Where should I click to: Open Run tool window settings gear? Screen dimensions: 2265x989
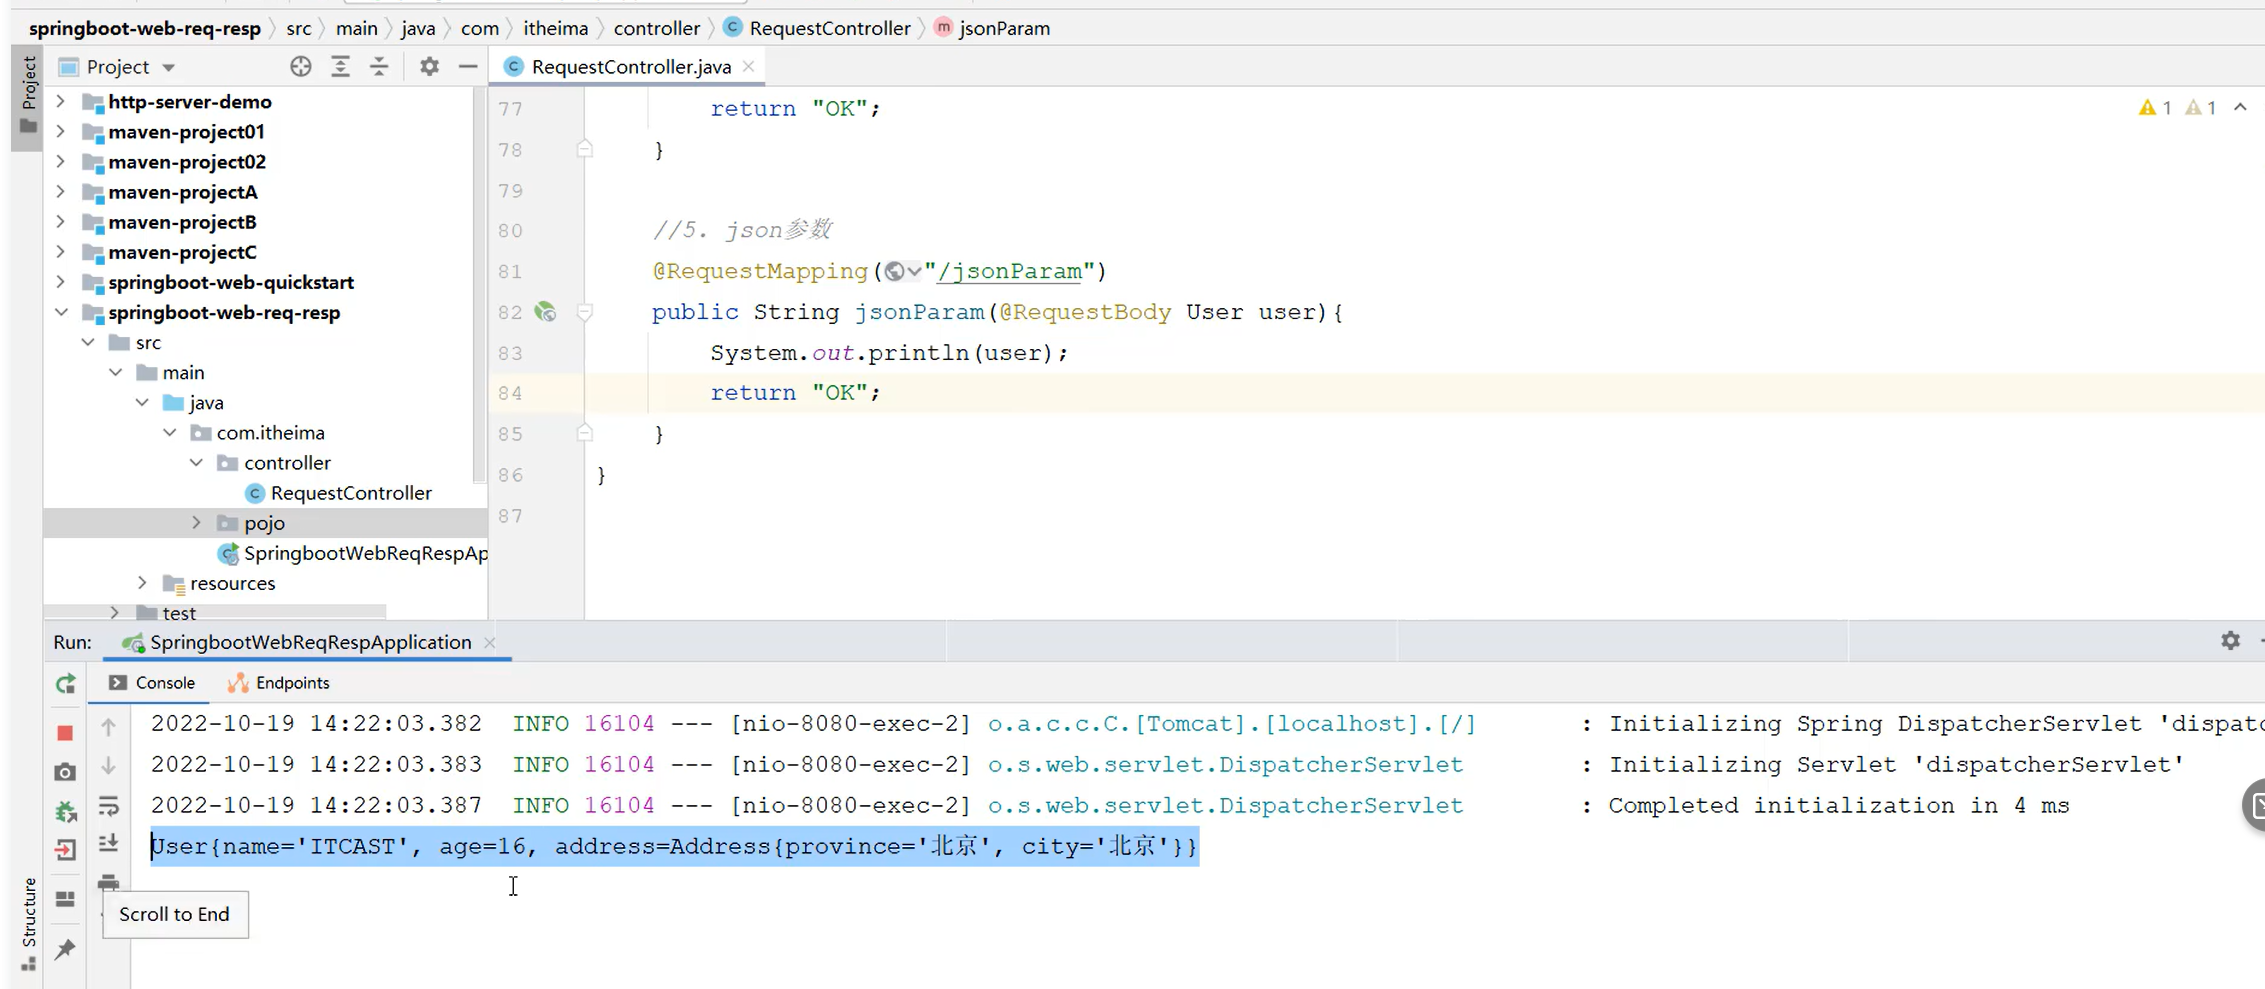click(2231, 641)
